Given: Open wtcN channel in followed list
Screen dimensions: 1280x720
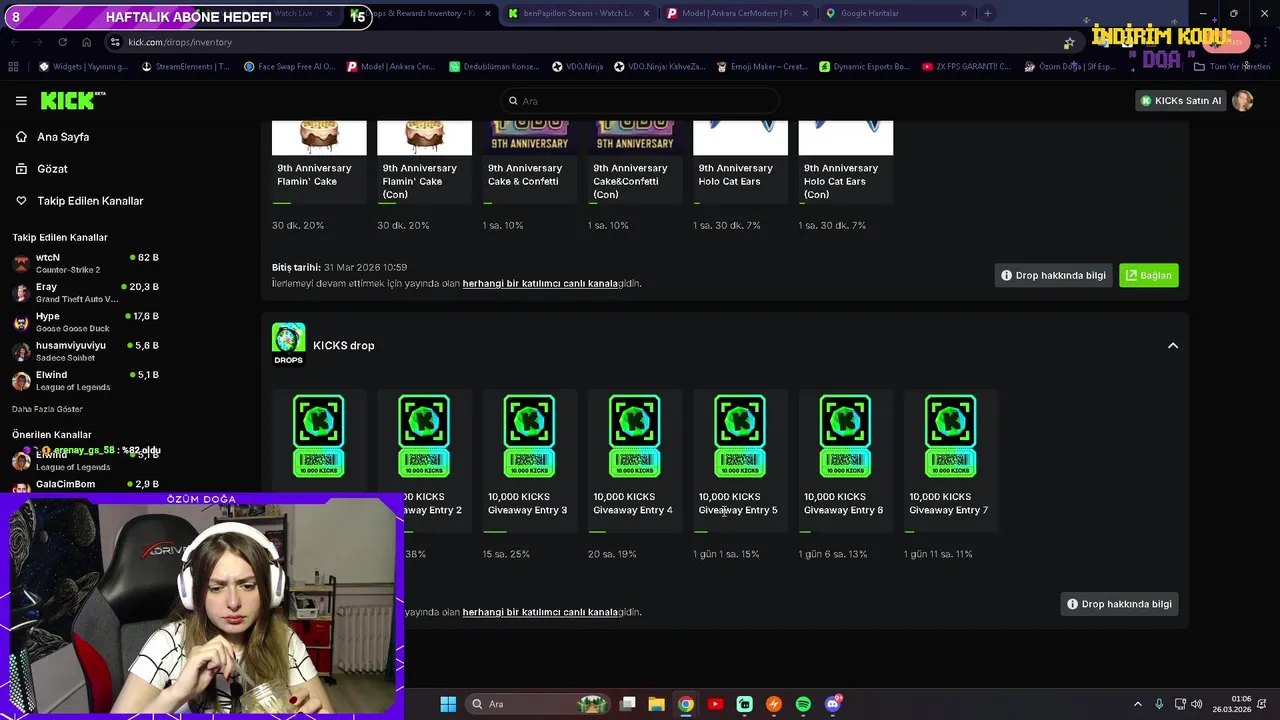Looking at the screenshot, I should click(85, 263).
